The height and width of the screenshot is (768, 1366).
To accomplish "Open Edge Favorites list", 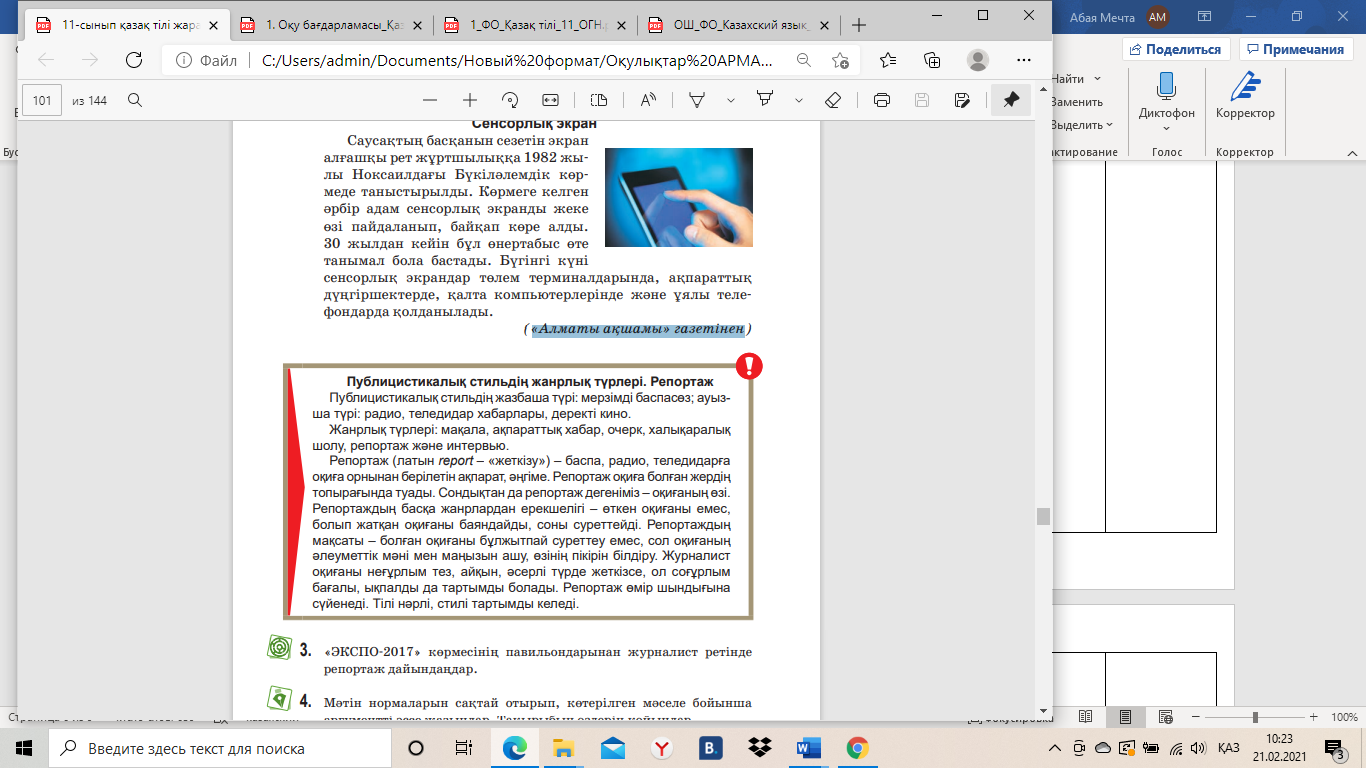I will (x=888, y=60).
